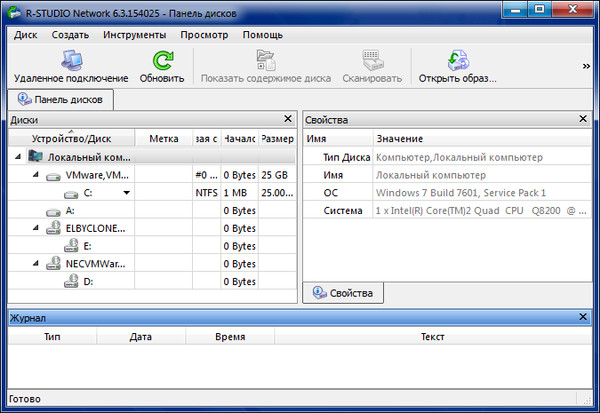Select the ELBYCLONE optical drive icon
This screenshot has height=413, width=600.
click(53, 228)
